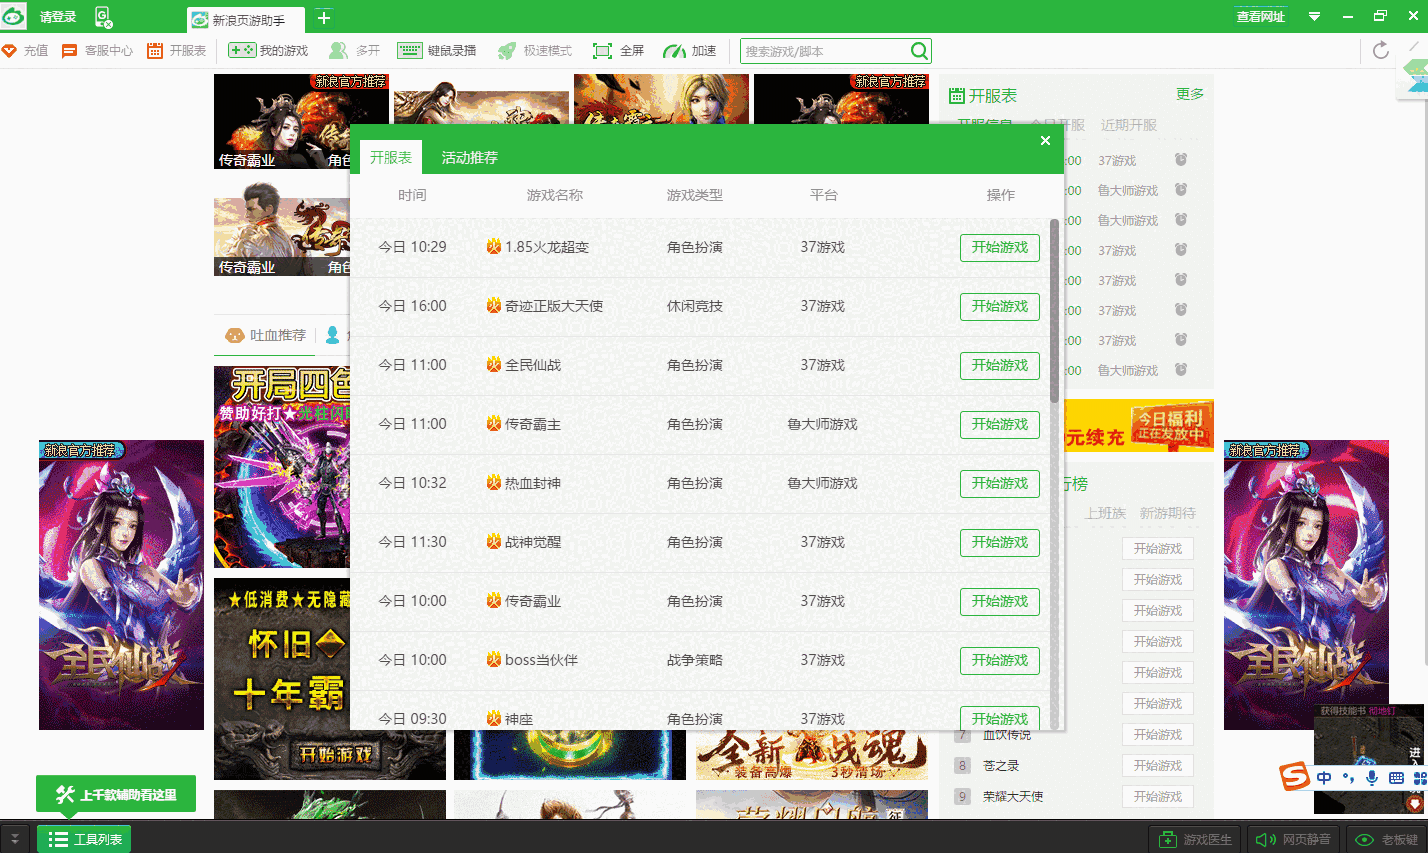Start the 1.85火龙超变 game
1428x853 pixels.
tap(999, 247)
